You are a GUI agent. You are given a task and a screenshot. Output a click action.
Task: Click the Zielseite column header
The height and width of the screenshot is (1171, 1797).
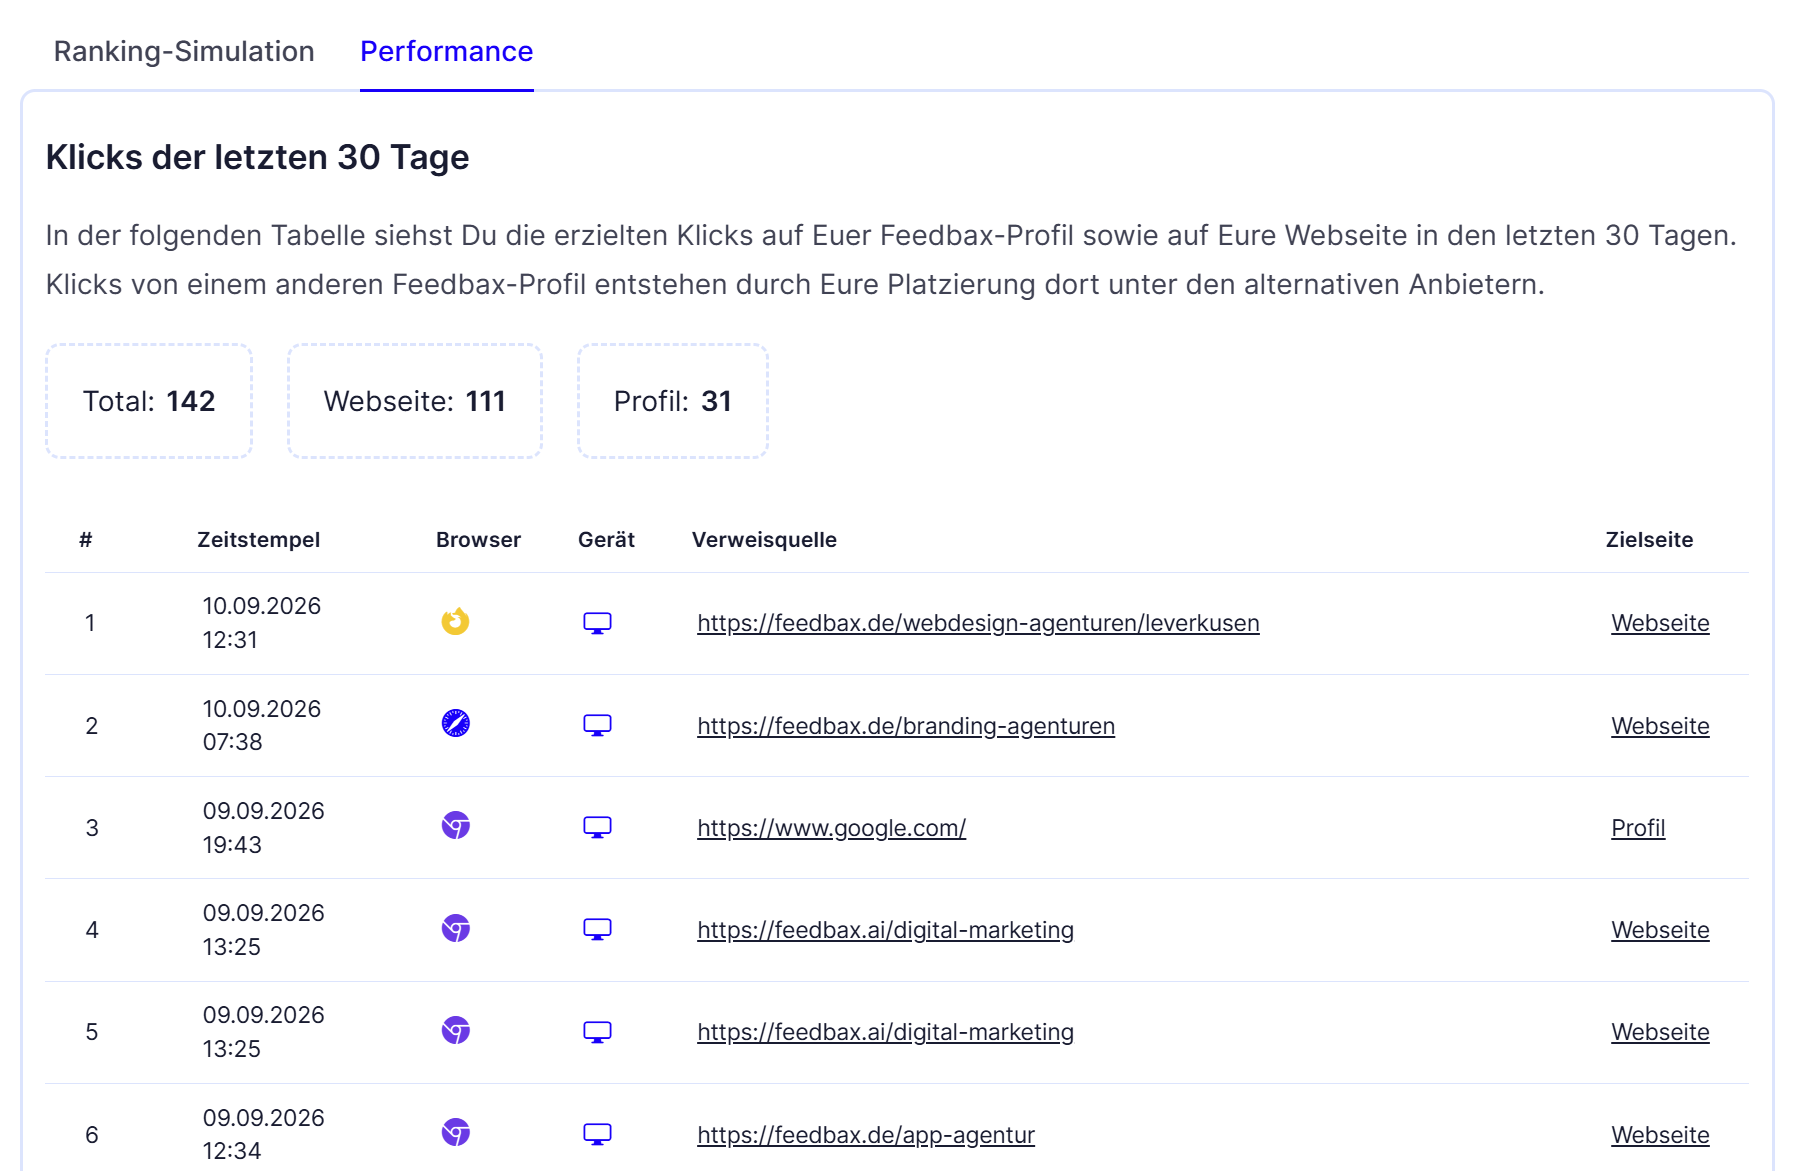tap(1649, 540)
